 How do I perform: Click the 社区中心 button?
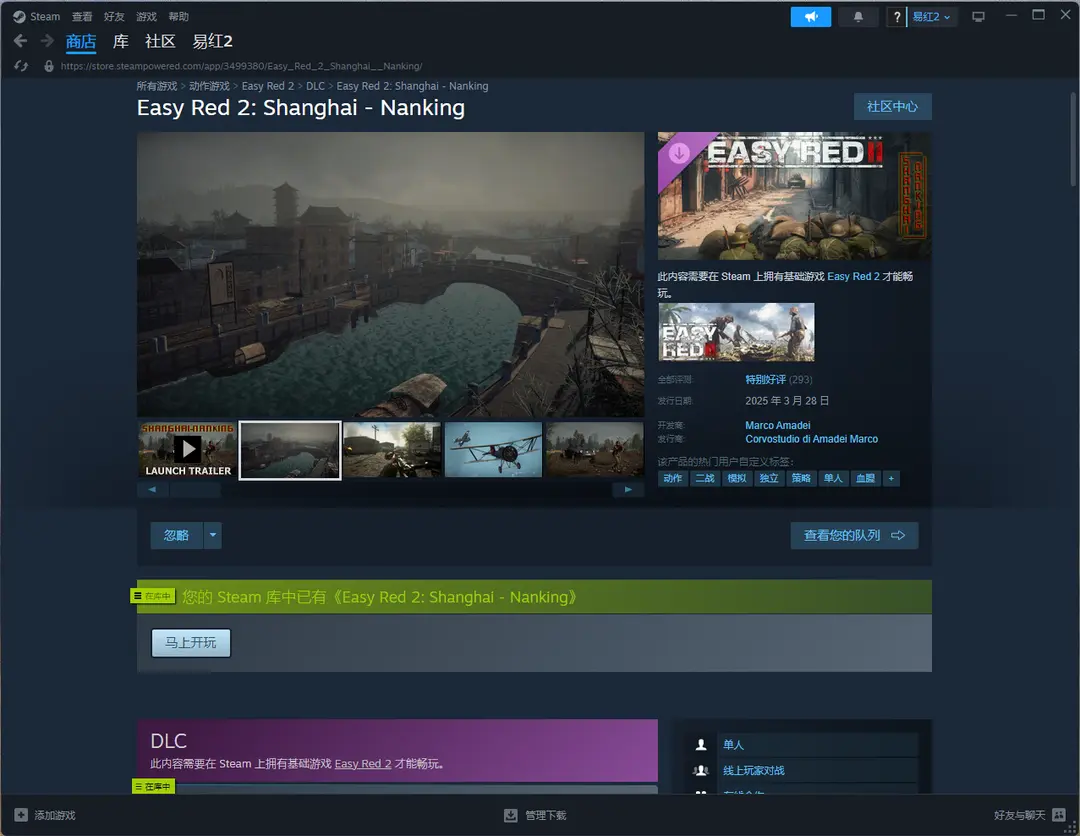point(892,107)
